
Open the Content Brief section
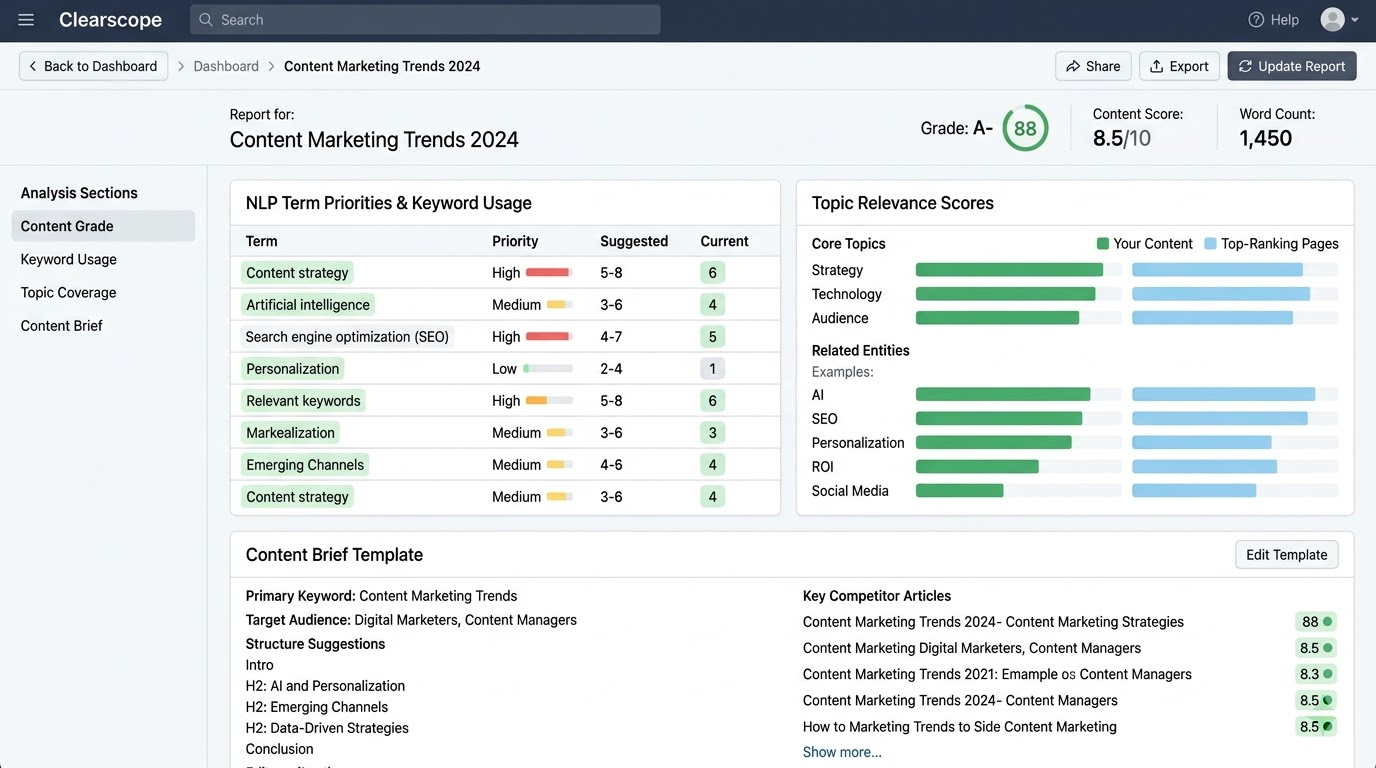(x=62, y=325)
